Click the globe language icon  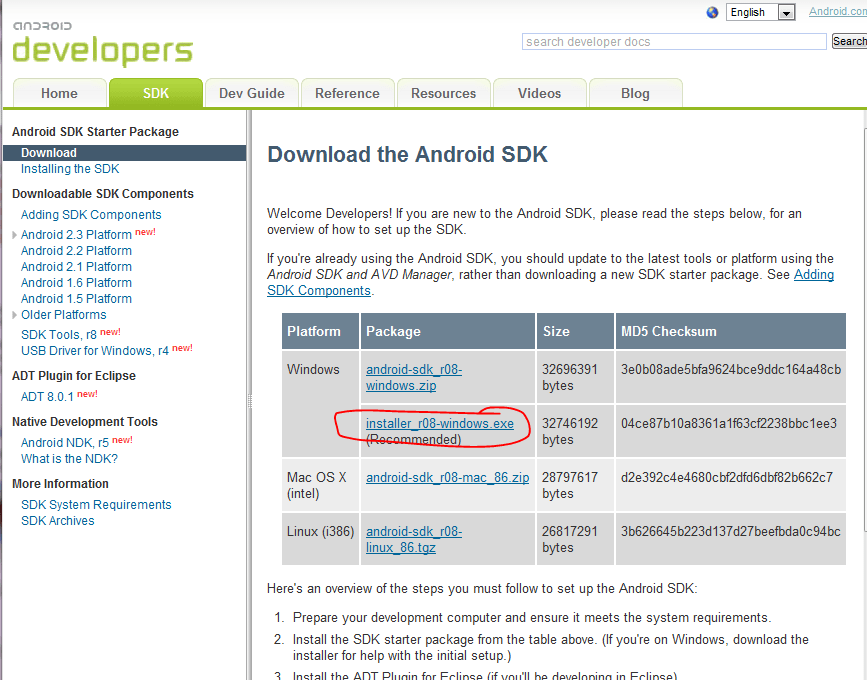click(x=712, y=12)
